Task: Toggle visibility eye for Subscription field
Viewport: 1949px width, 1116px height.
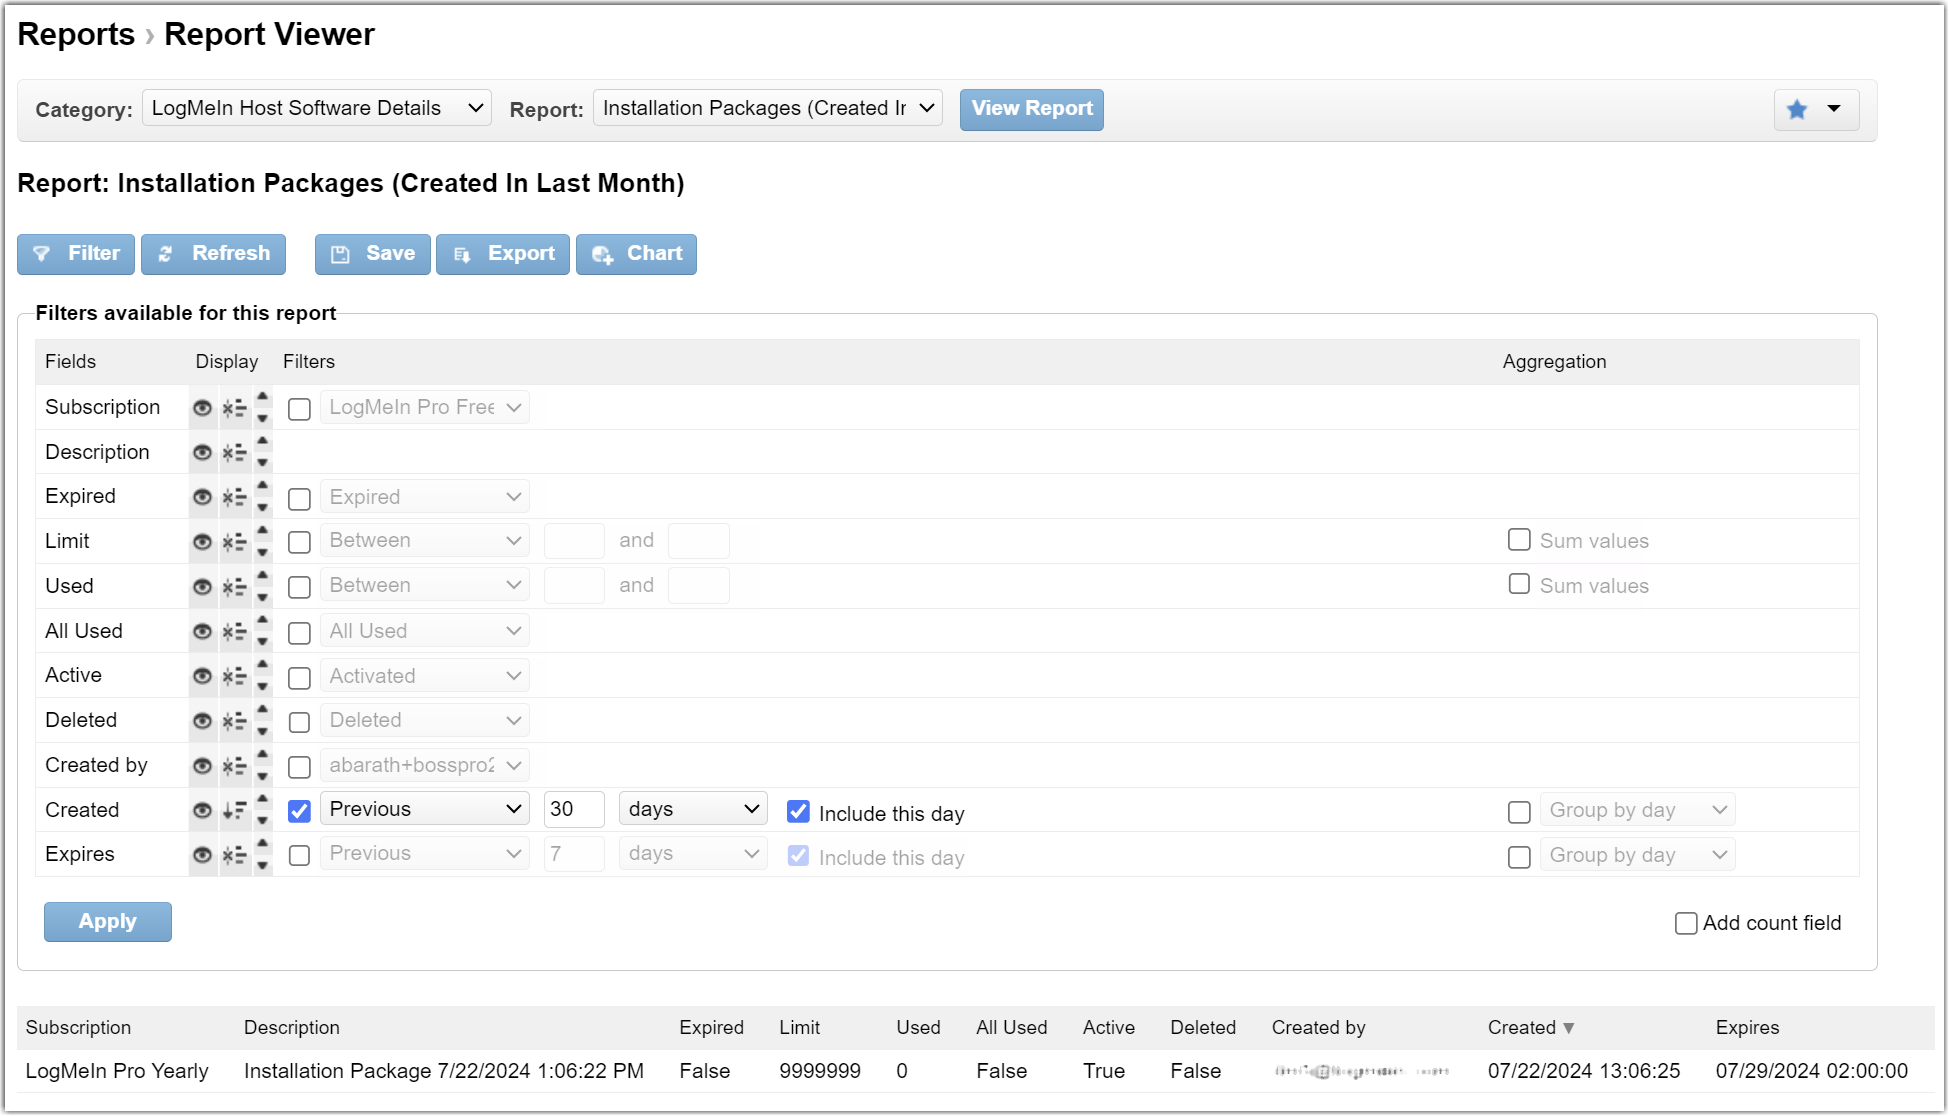Action: 202,408
